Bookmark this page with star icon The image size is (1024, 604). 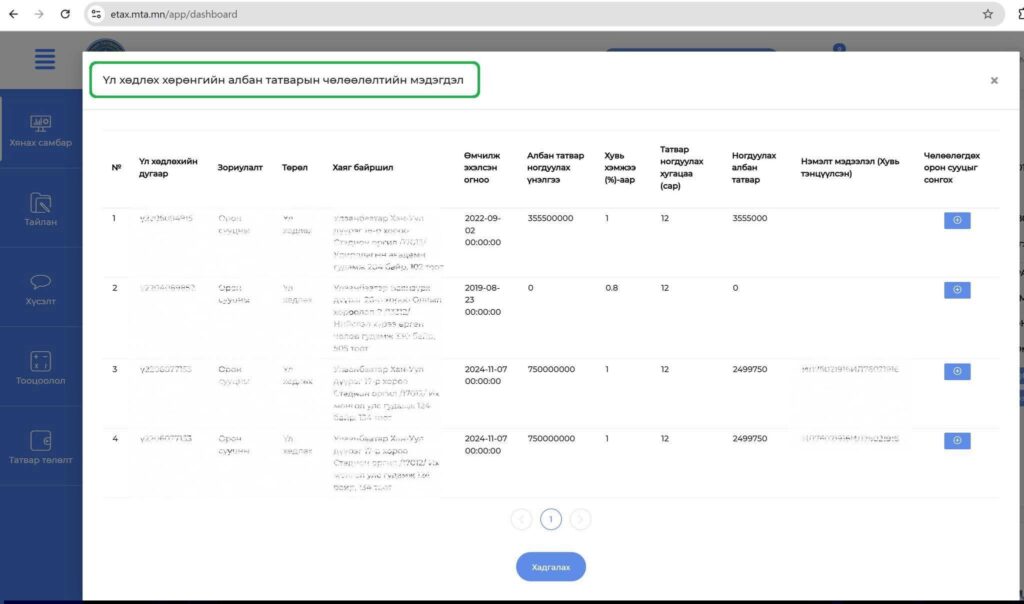[x=988, y=15]
